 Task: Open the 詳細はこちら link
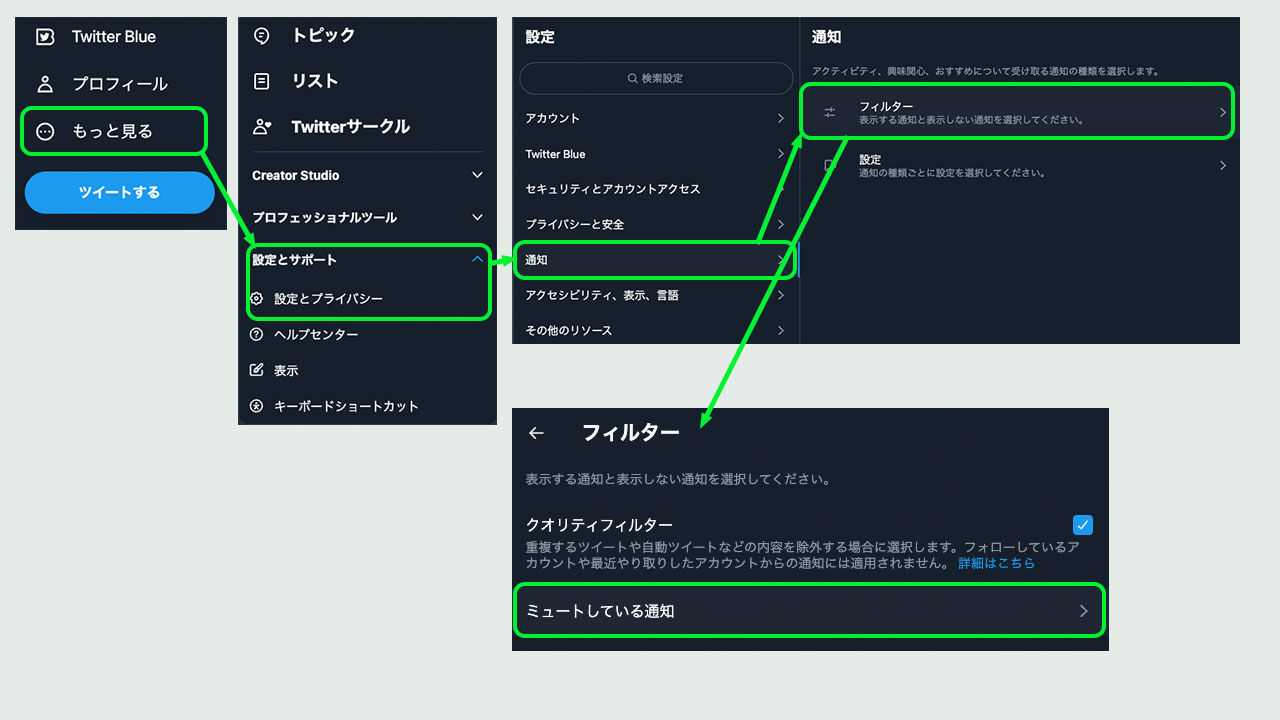point(997,563)
